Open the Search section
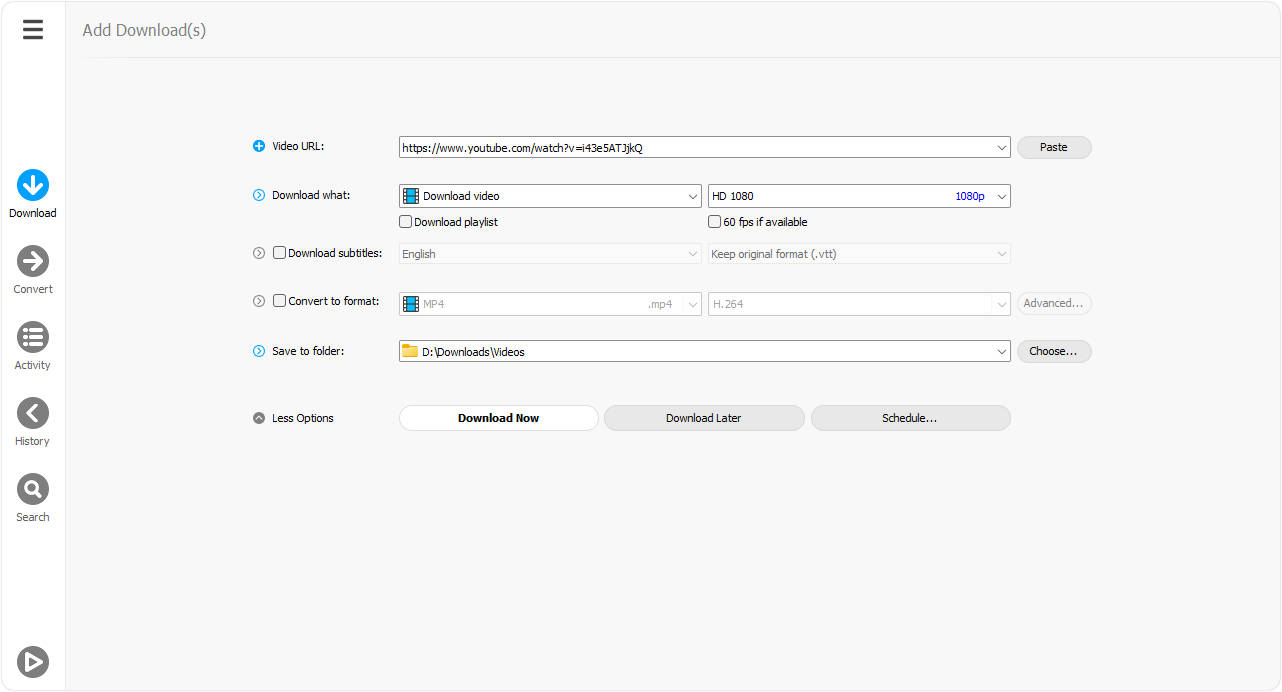Screen dimensions: 1282x692 [x=33, y=496]
